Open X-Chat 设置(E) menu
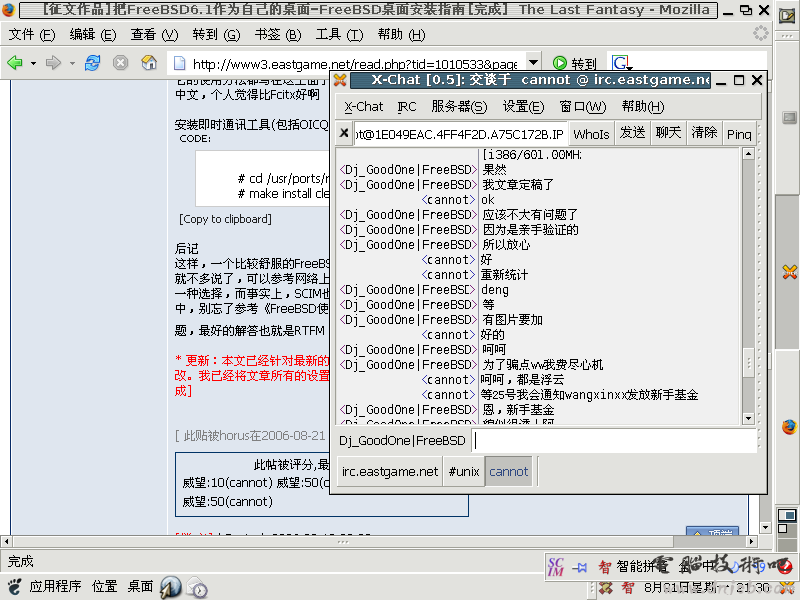800x600 pixels. pos(523,106)
